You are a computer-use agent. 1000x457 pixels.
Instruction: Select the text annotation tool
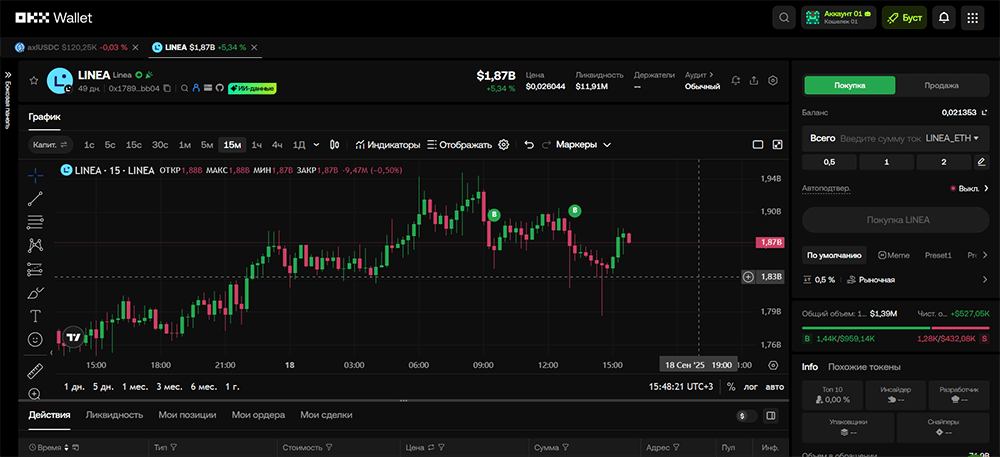[x=35, y=316]
